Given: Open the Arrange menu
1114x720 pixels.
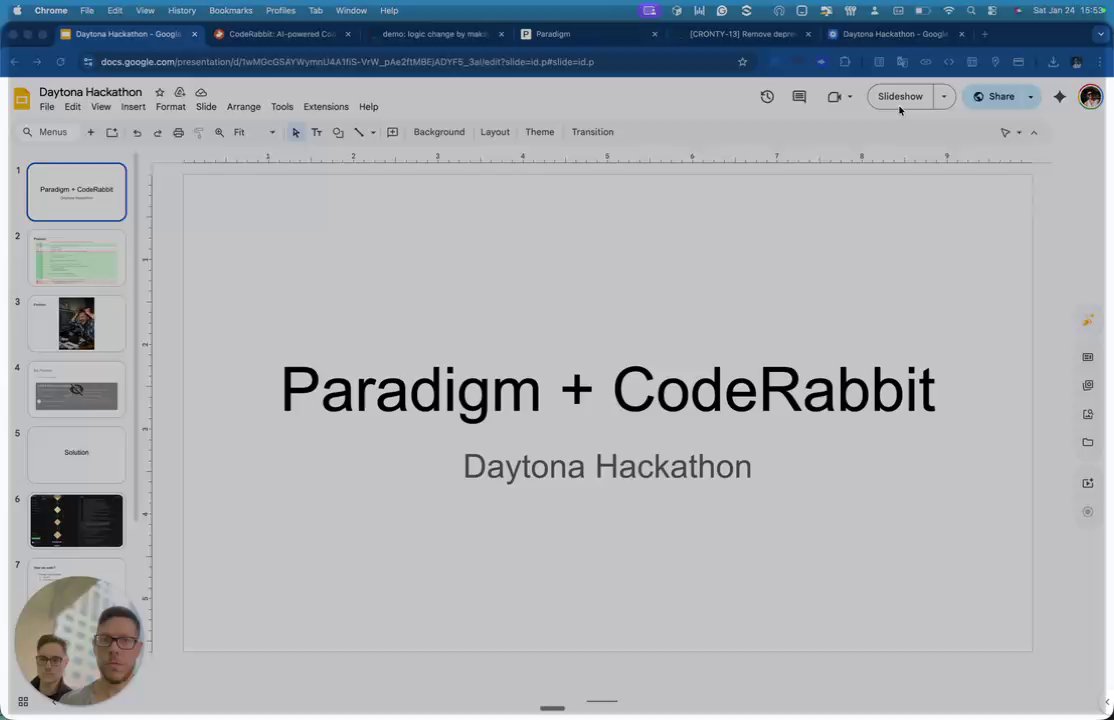Looking at the screenshot, I should tap(244, 107).
